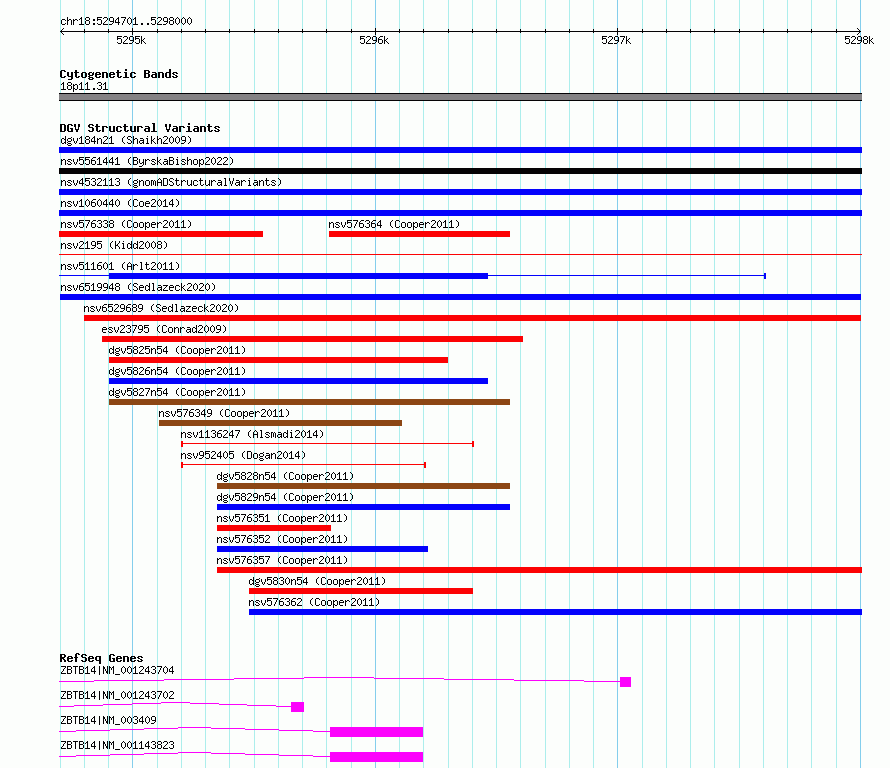Image resolution: width=890 pixels, height=768 pixels.
Task: Open nsv4532113 (gnomADStructuralVariants) label
Action: click(171, 182)
